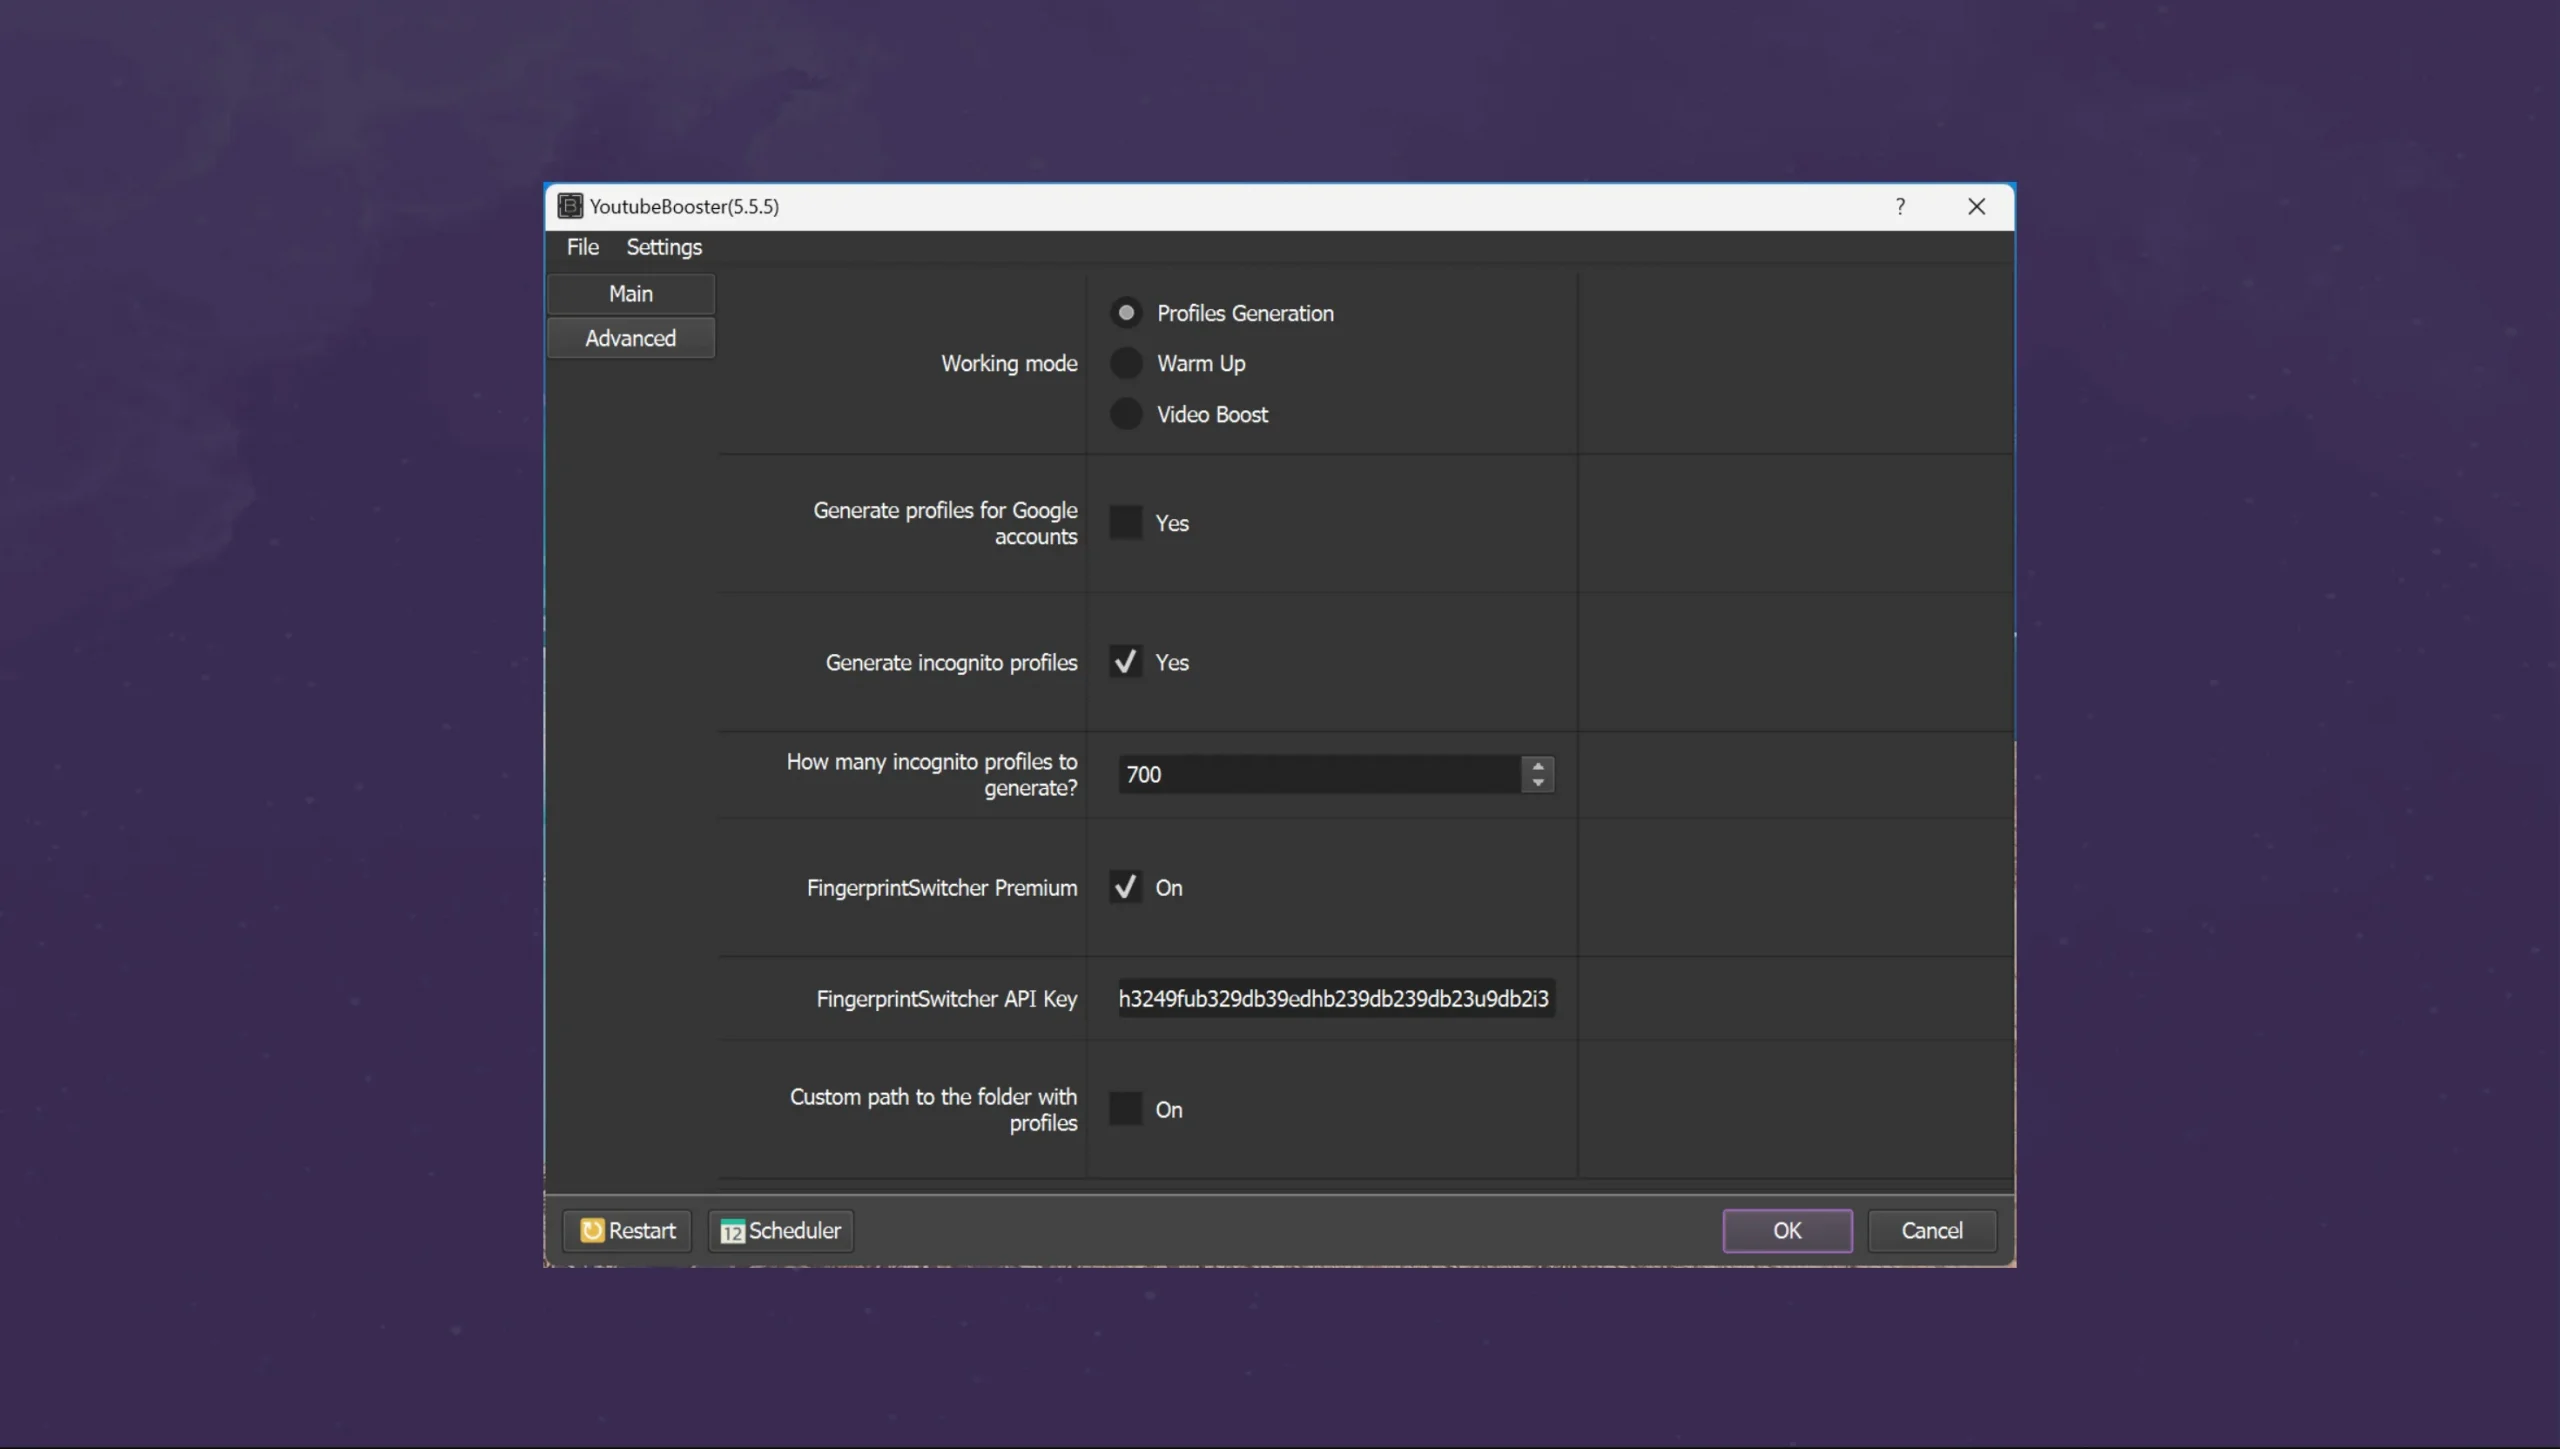The height and width of the screenshot is (1449, 2560).
Task: Click the Generate incognito profiles label
Action: pyautogui.click(x=951, y=663)
